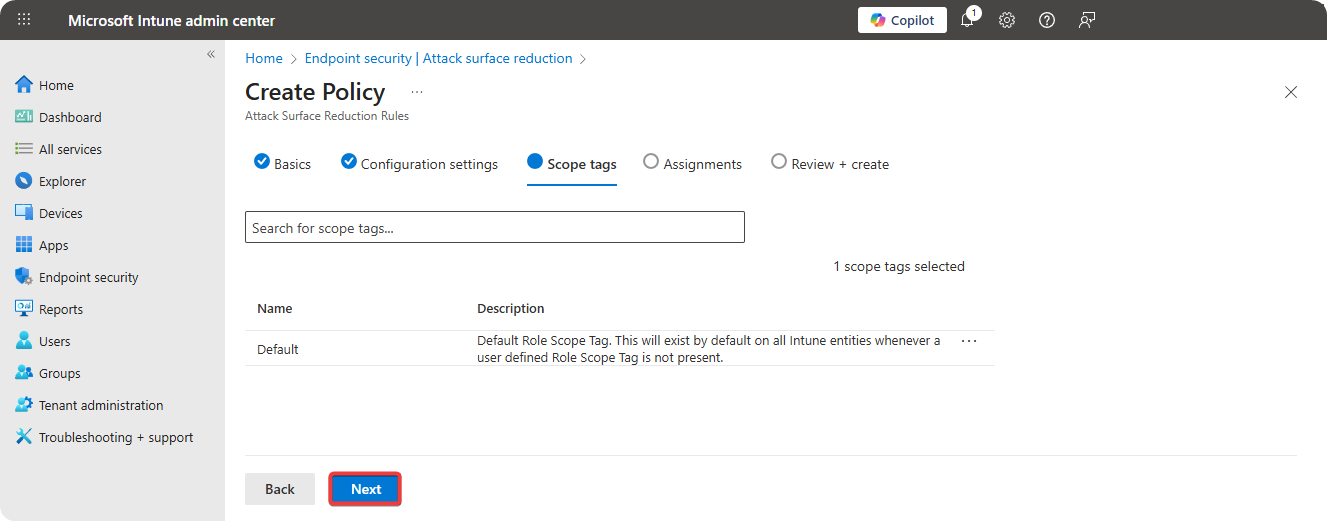Switch to the Basics step

click(x=283, y=164)
